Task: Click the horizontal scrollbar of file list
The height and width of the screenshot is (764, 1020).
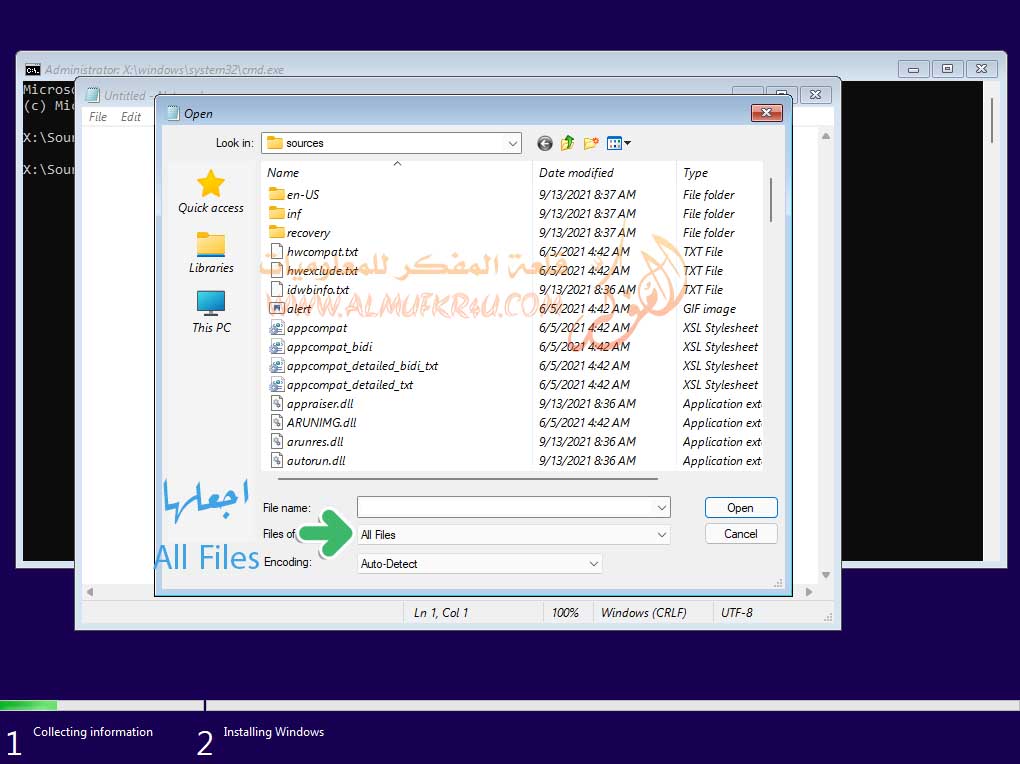Action: tap(467, 479)
